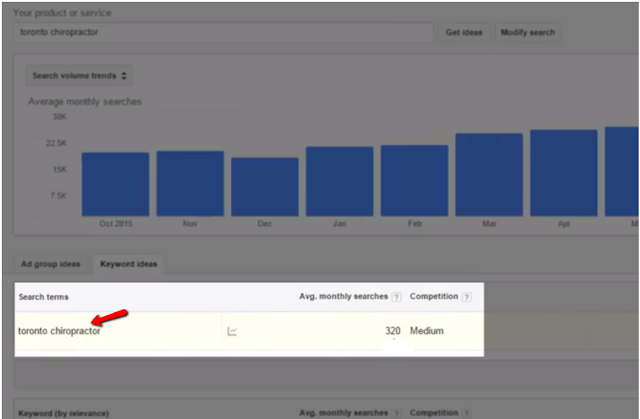Select the Keyword ideas tab
This screenshot has height=419, width=640.
tap(129, 264)
